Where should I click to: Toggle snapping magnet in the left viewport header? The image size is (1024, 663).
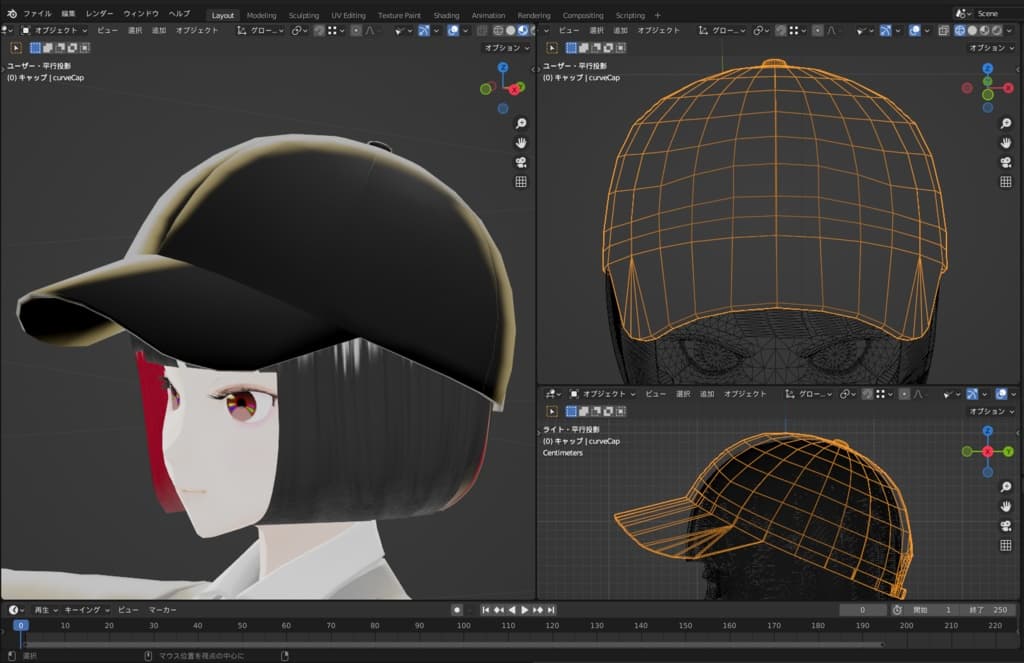coord(321,31)
